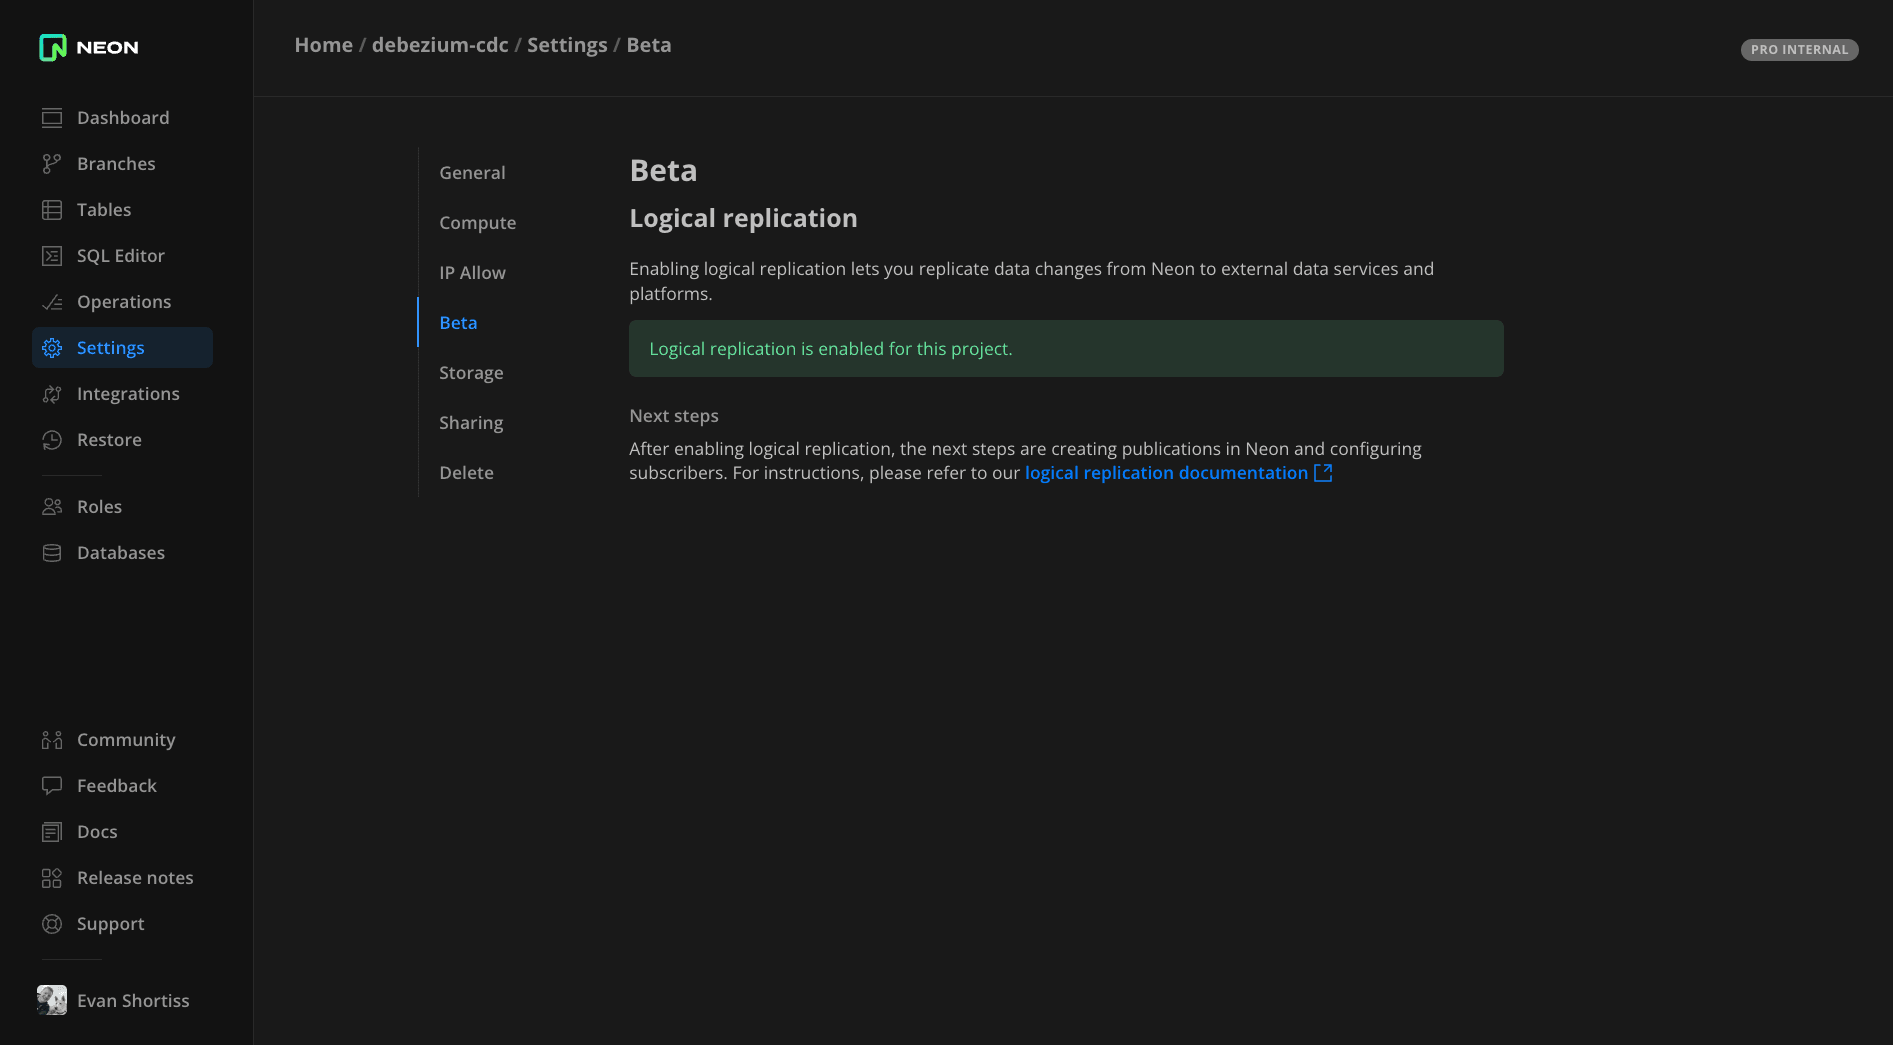Go to Home via the breadcrumb
Viewport: 1893px width, 1045px height.
point(323,45)
